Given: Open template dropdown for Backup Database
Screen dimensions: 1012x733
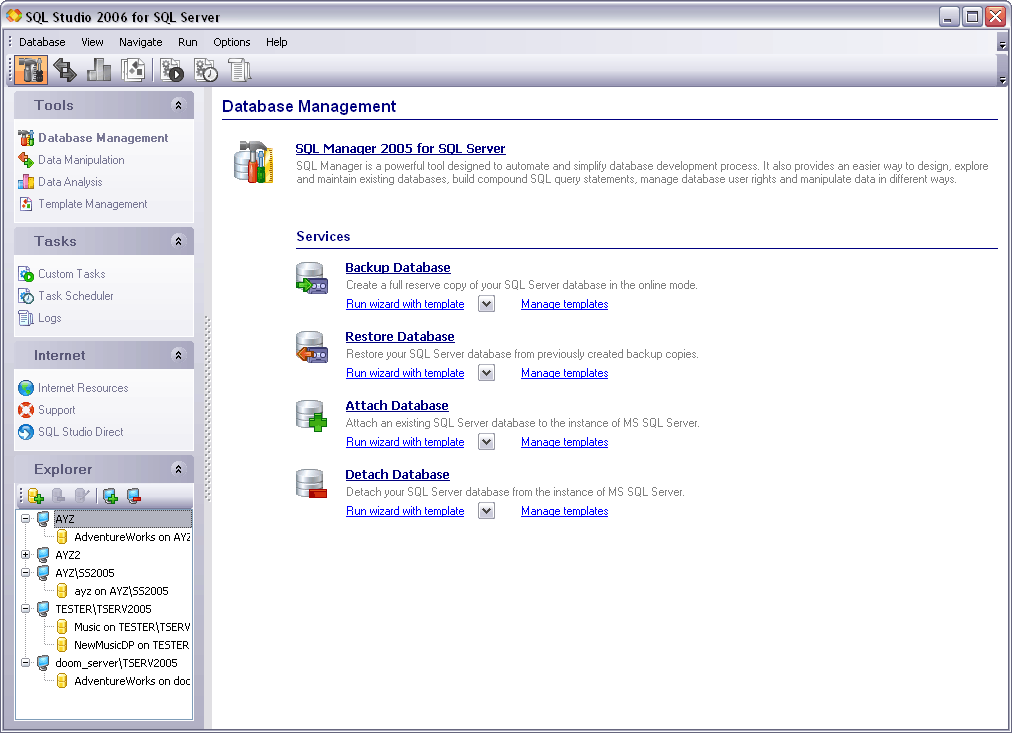Looking at the screenshot, I should pyautogui.click(x=486, y=304).
